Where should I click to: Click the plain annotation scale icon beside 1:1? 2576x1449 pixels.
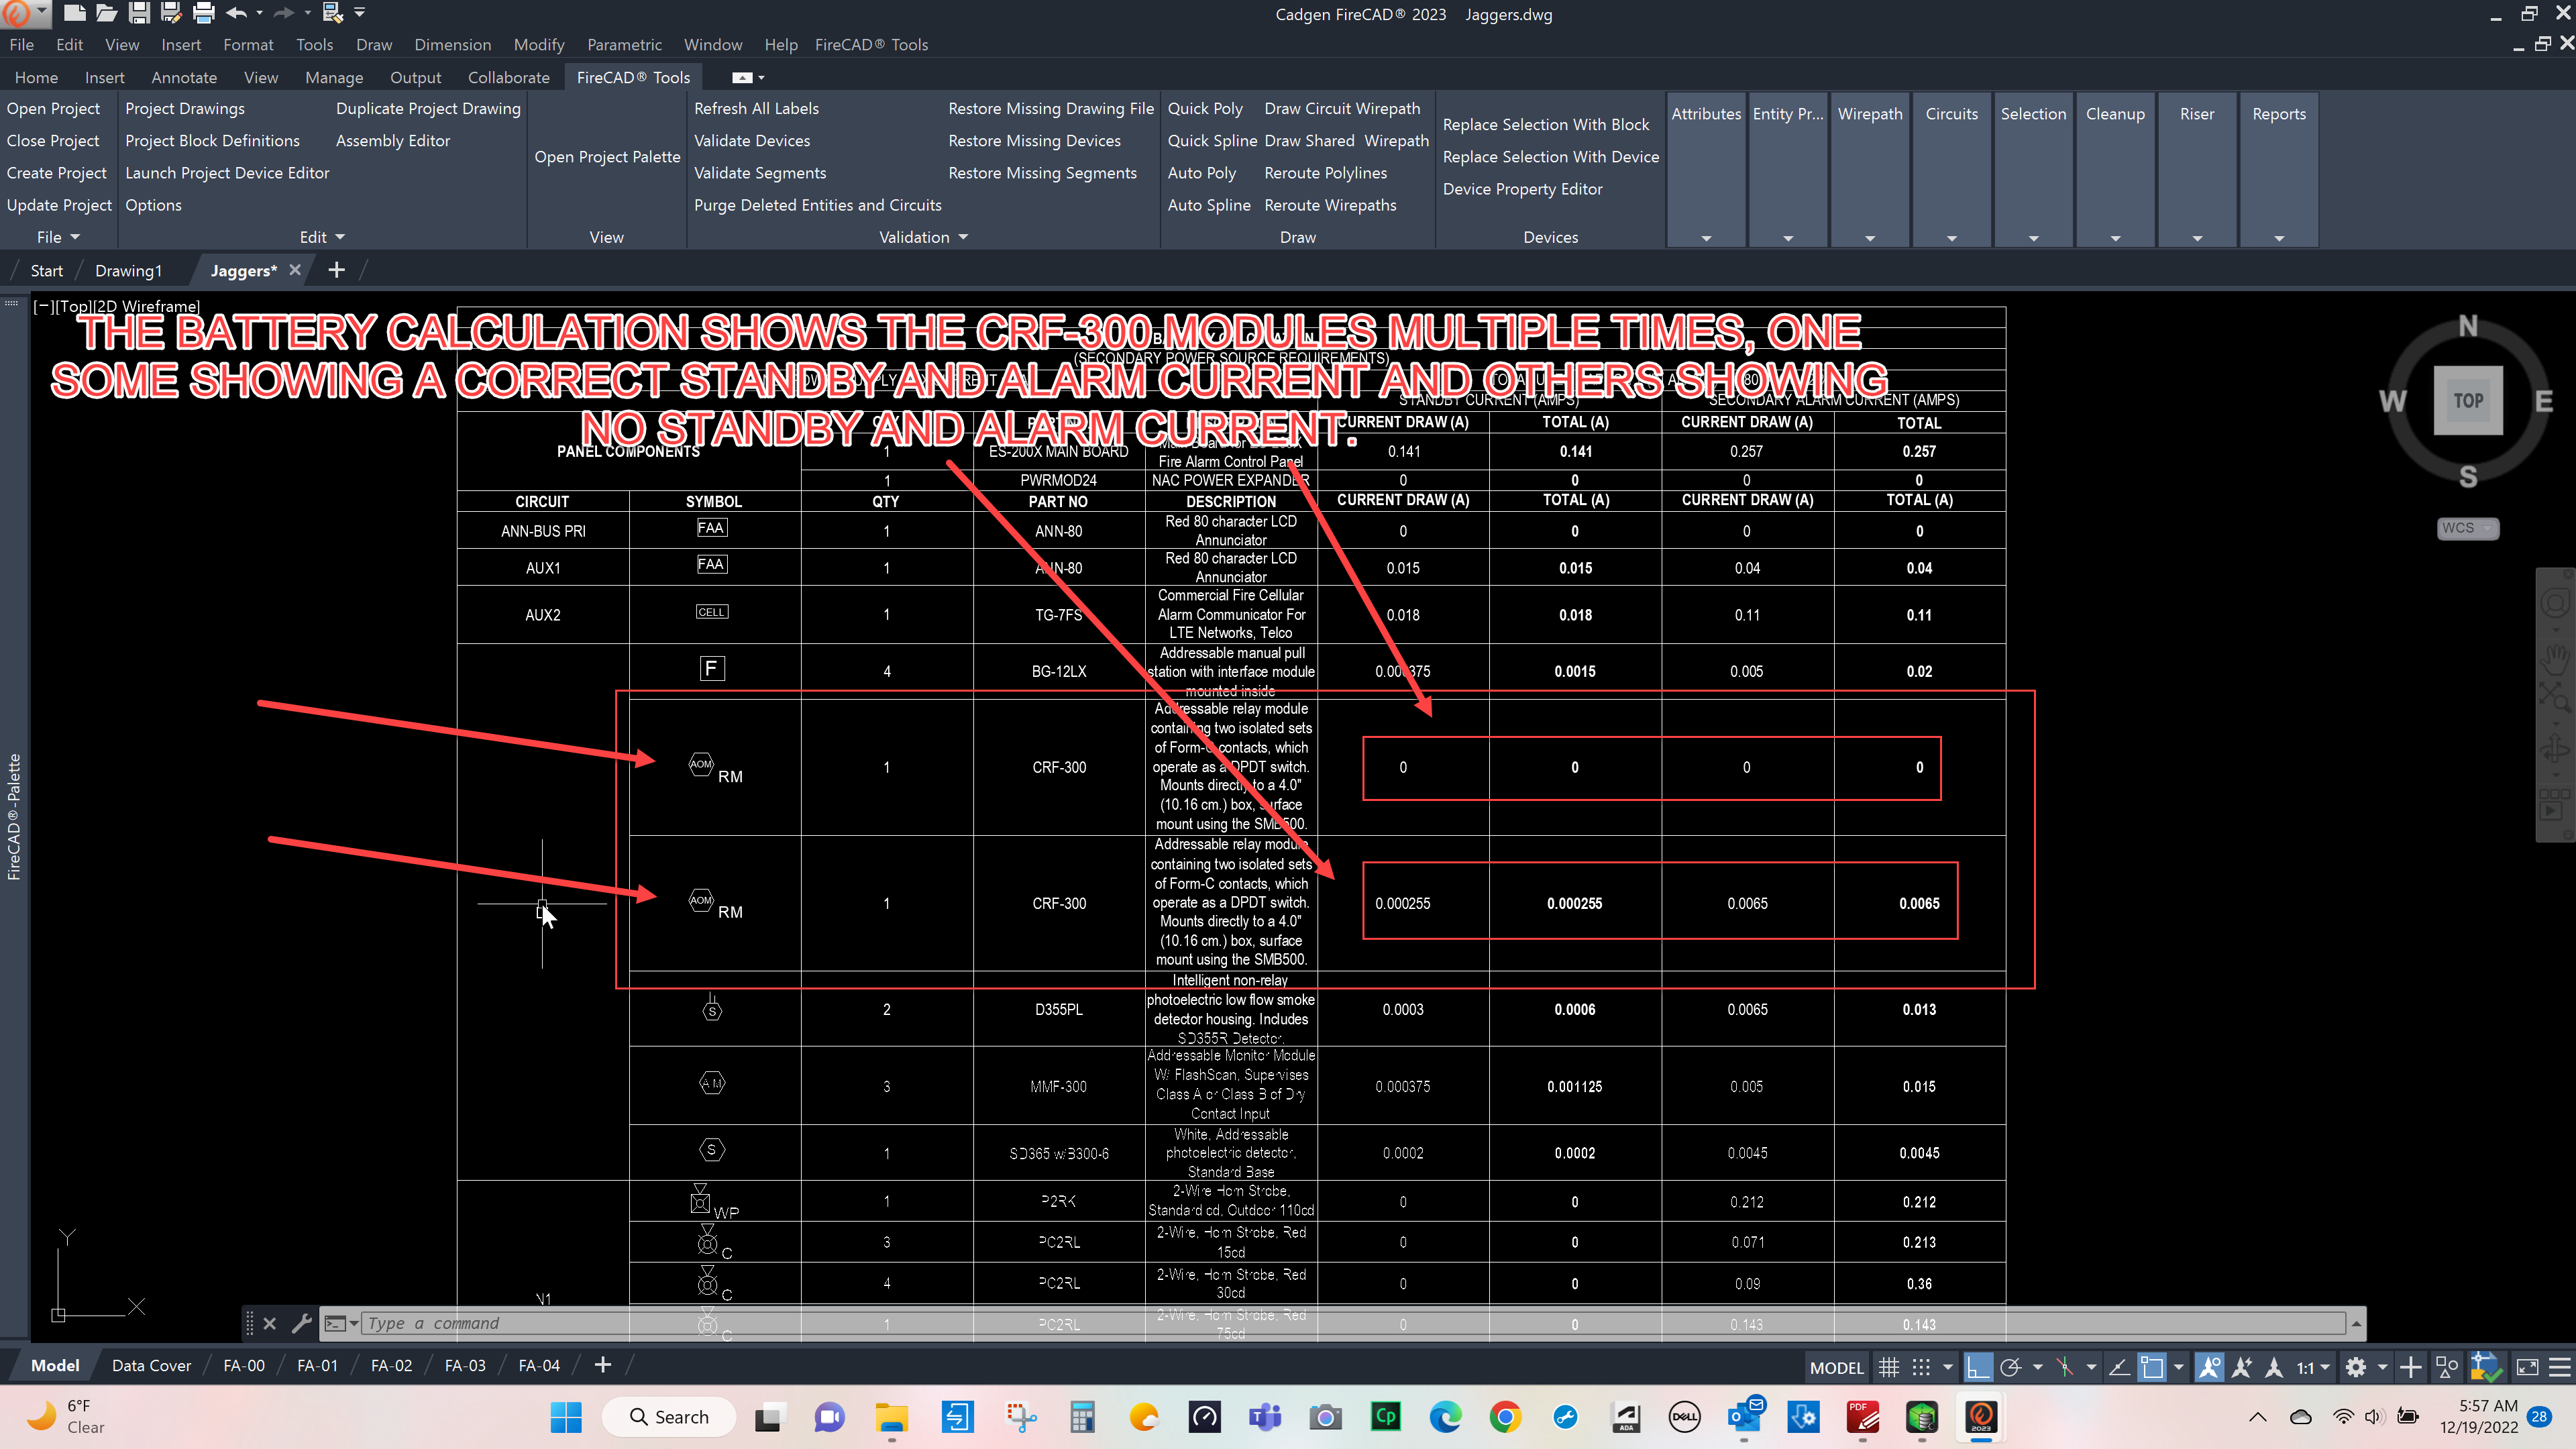(x=2274, y=1367)
